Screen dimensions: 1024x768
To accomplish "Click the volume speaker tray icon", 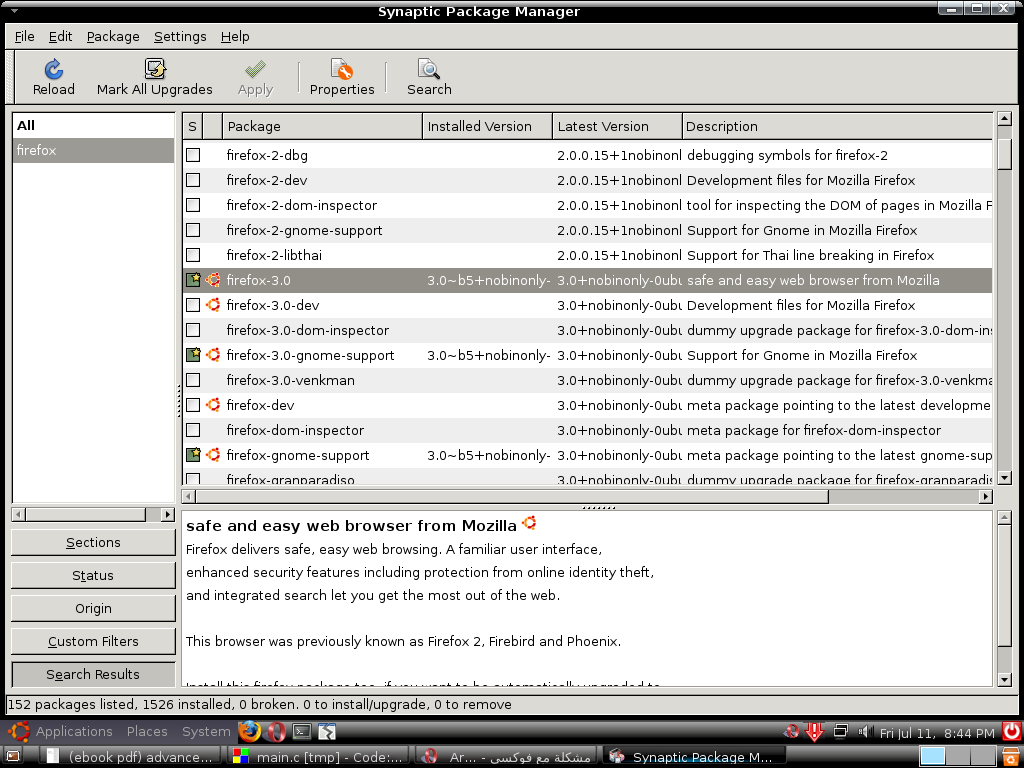I will 865,731.
